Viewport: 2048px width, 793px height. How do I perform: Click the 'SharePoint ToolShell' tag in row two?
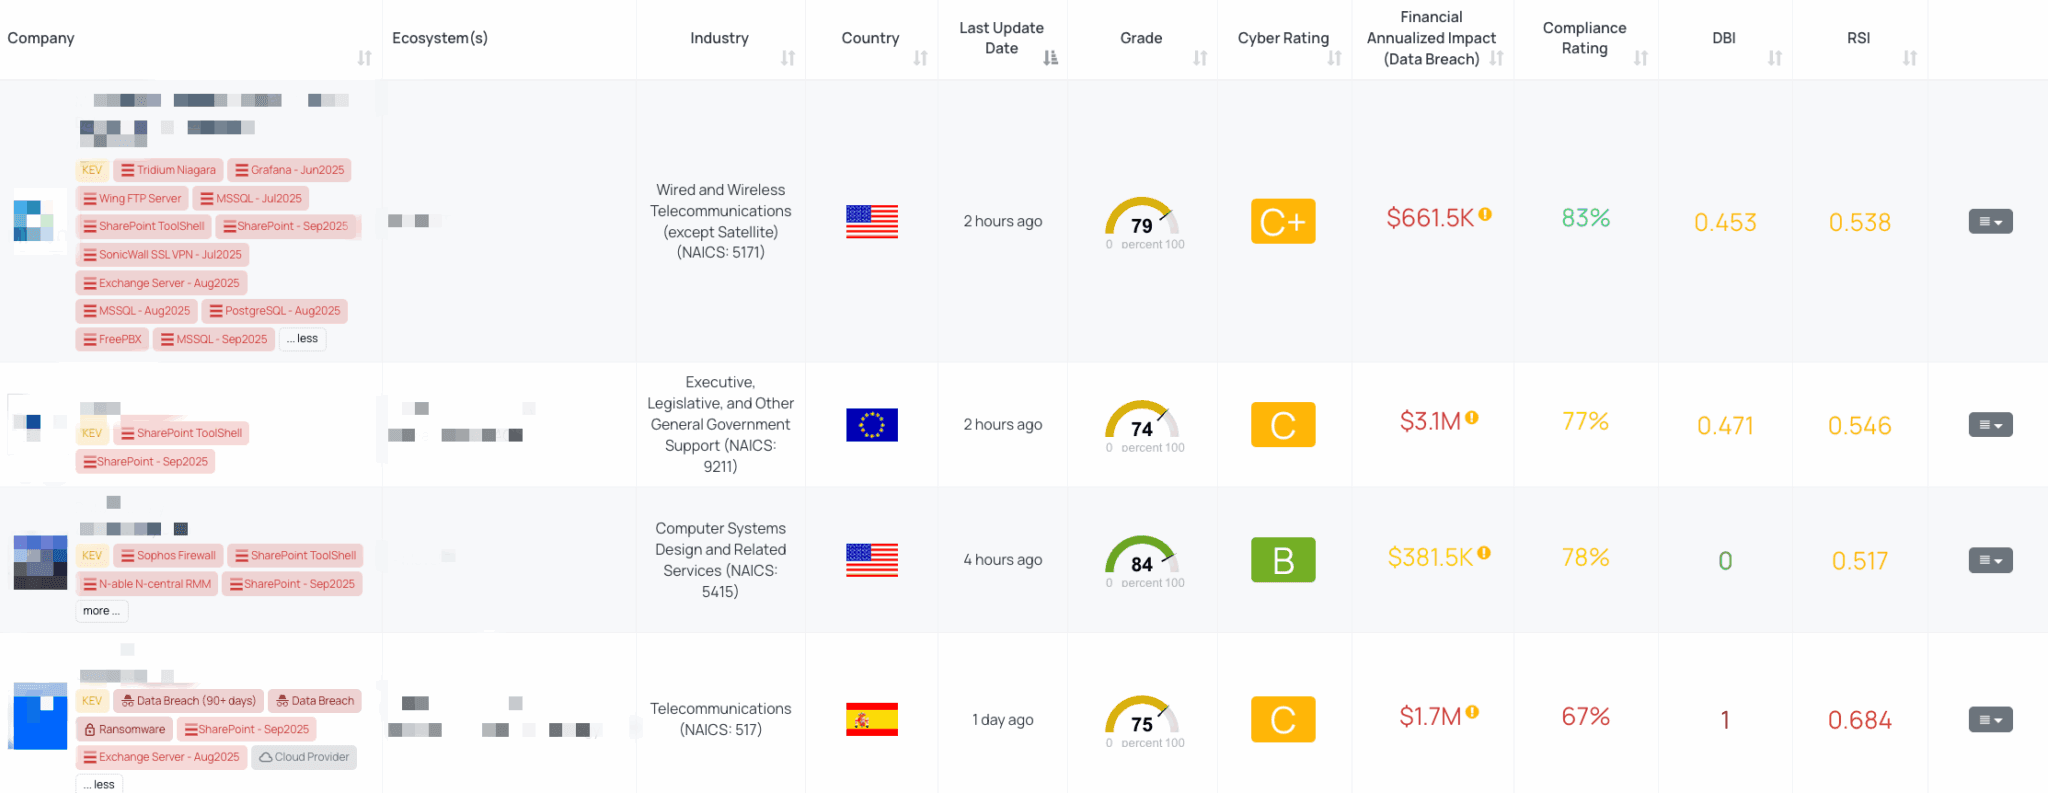181,432
